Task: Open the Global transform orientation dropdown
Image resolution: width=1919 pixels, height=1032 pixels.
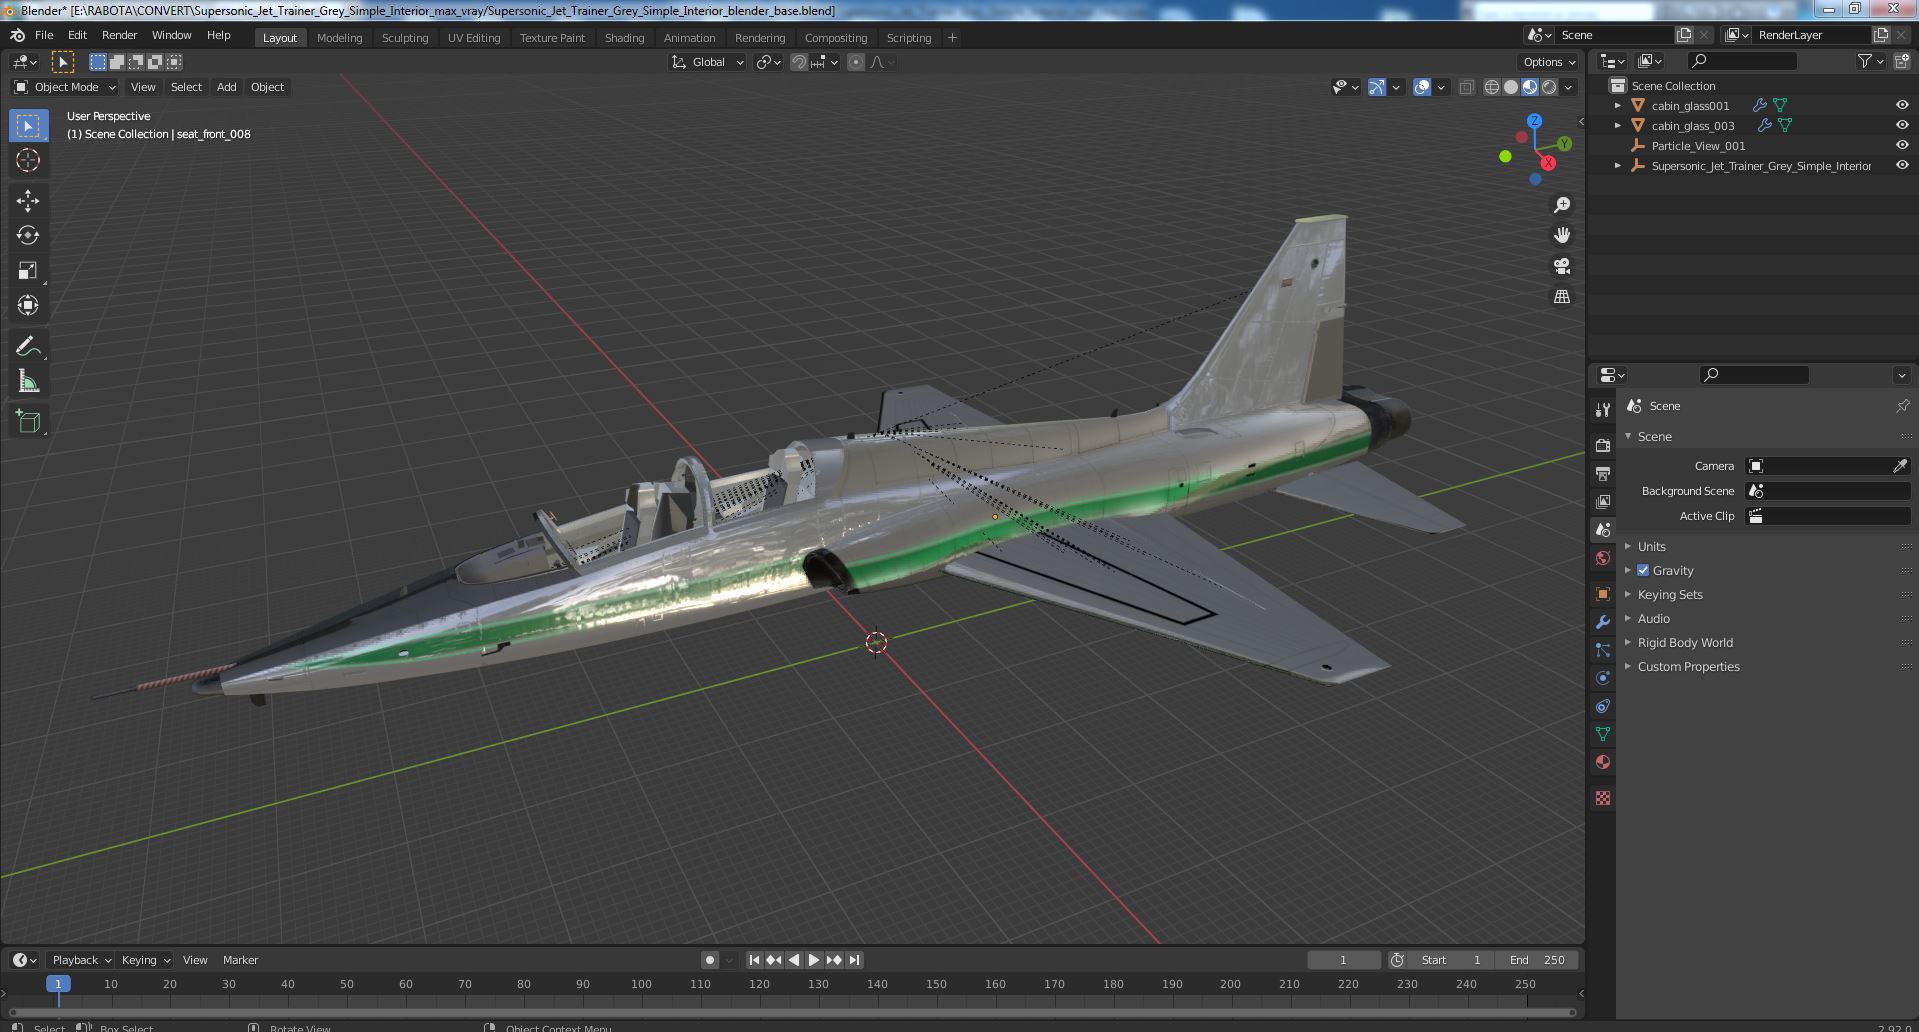Action: tap(708, 62)
